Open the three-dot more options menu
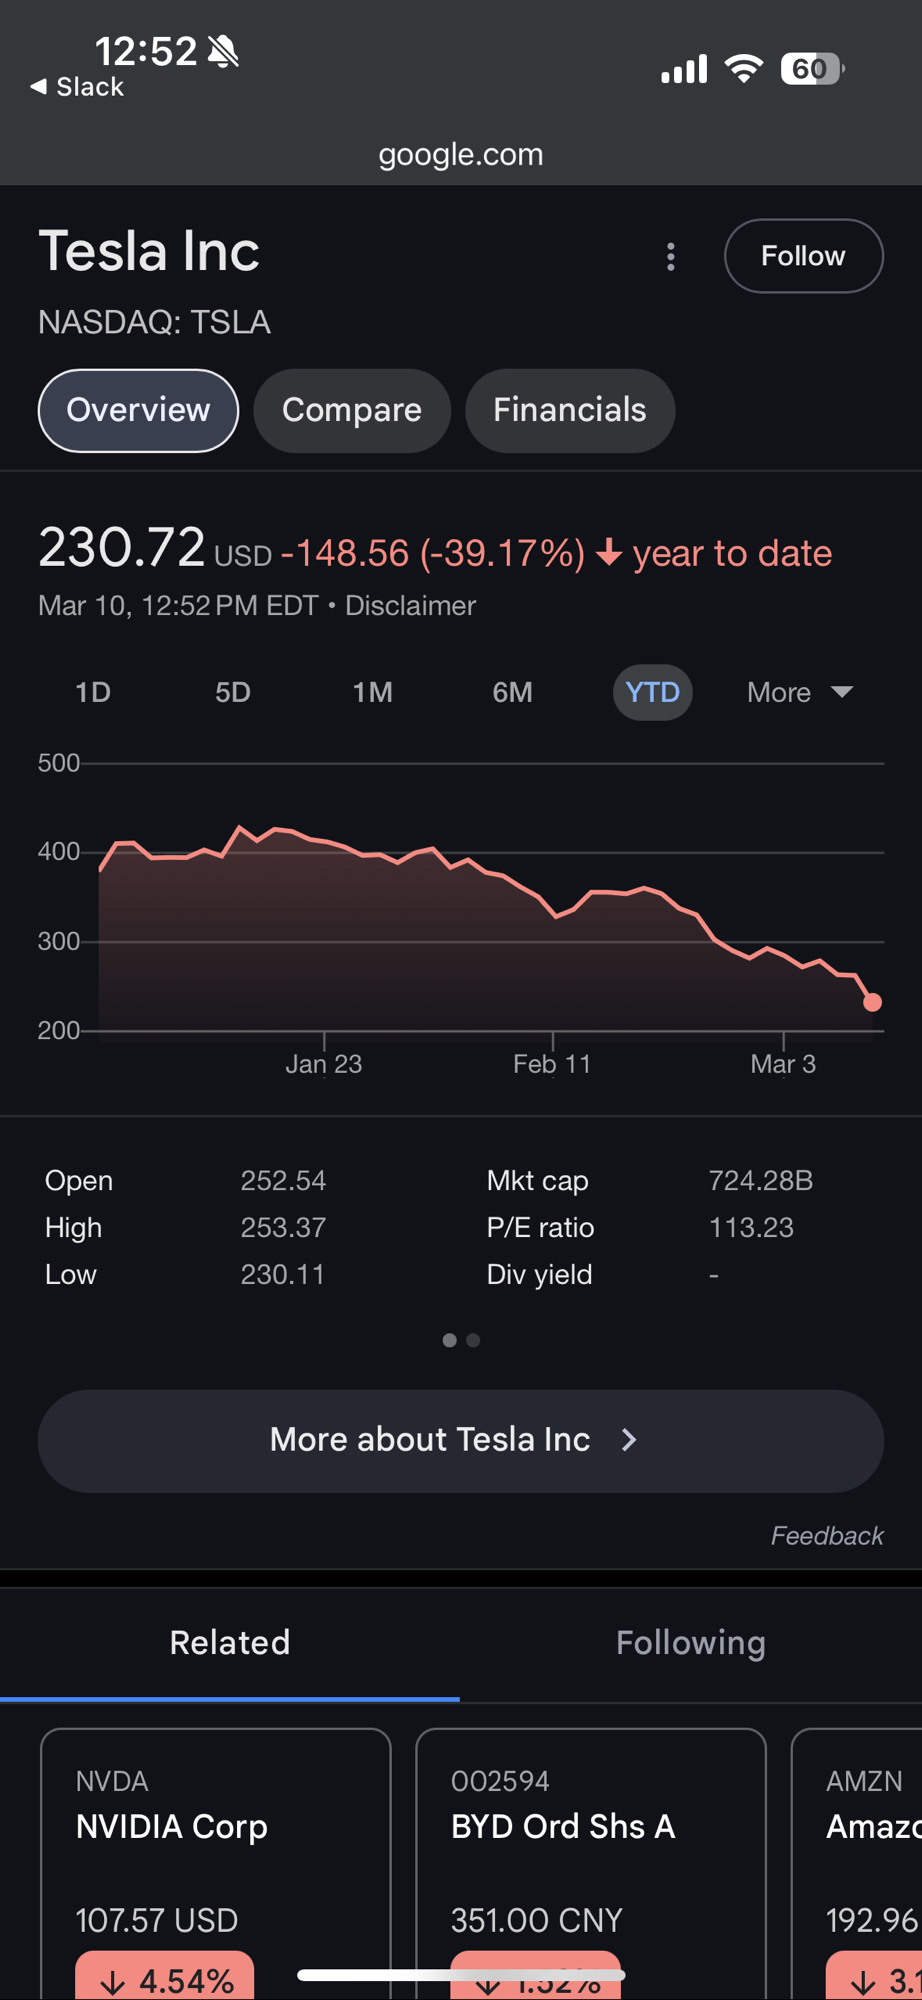The image size is (922, 2000). point(671,257)
